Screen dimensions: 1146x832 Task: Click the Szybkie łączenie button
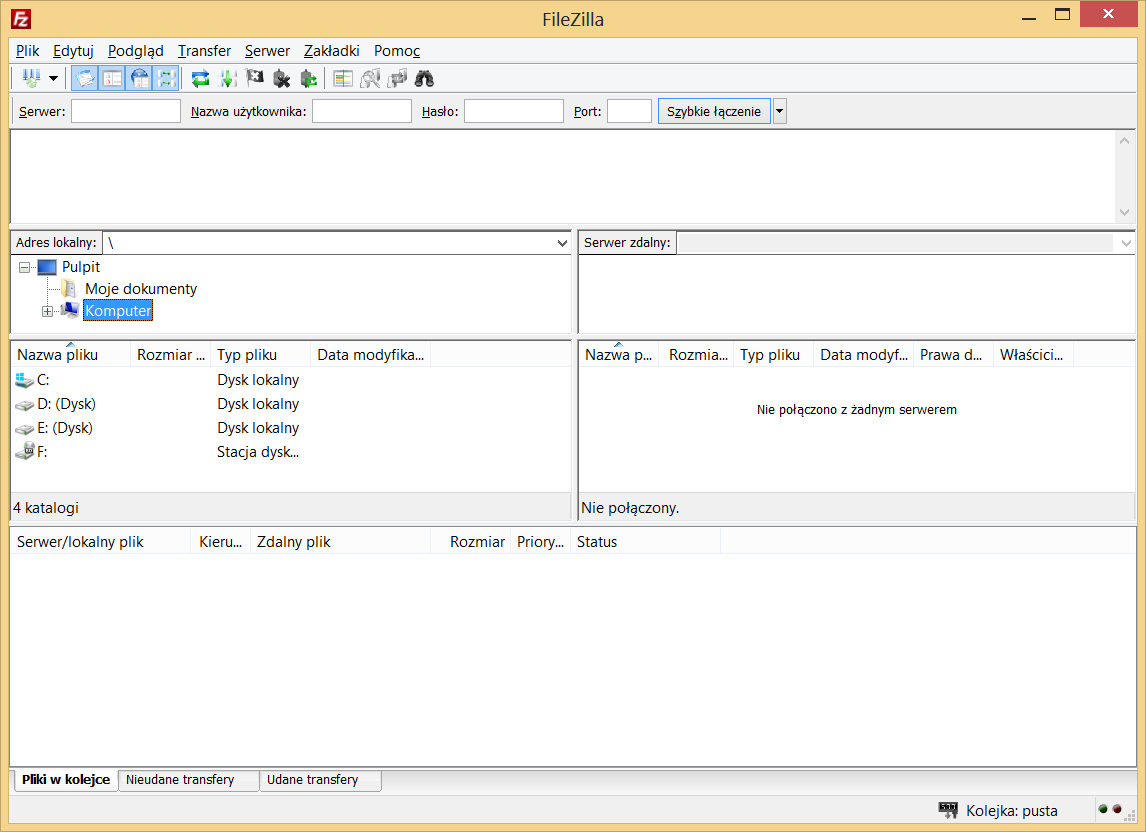pyautogui.click(x=714, y=111)
